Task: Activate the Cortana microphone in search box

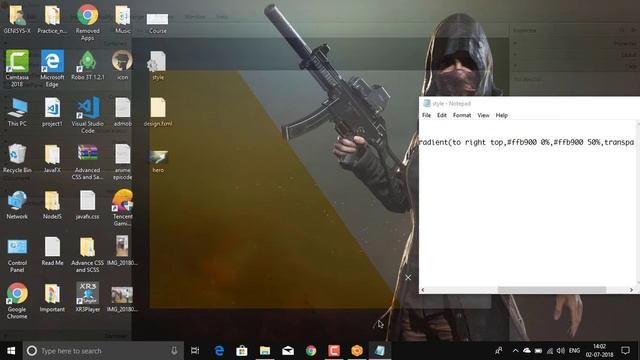Action: (x=174, y=351)
